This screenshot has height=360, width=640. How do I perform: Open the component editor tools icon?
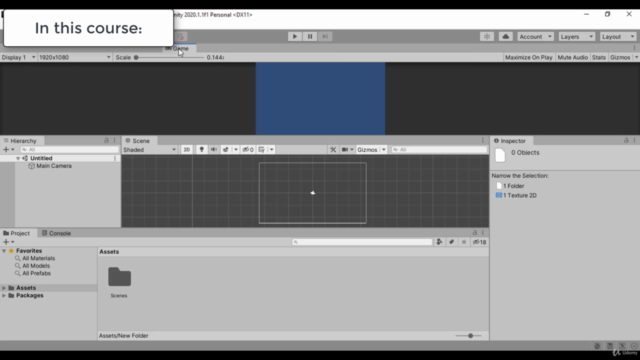pyautogui.click(x=333, y=149)
